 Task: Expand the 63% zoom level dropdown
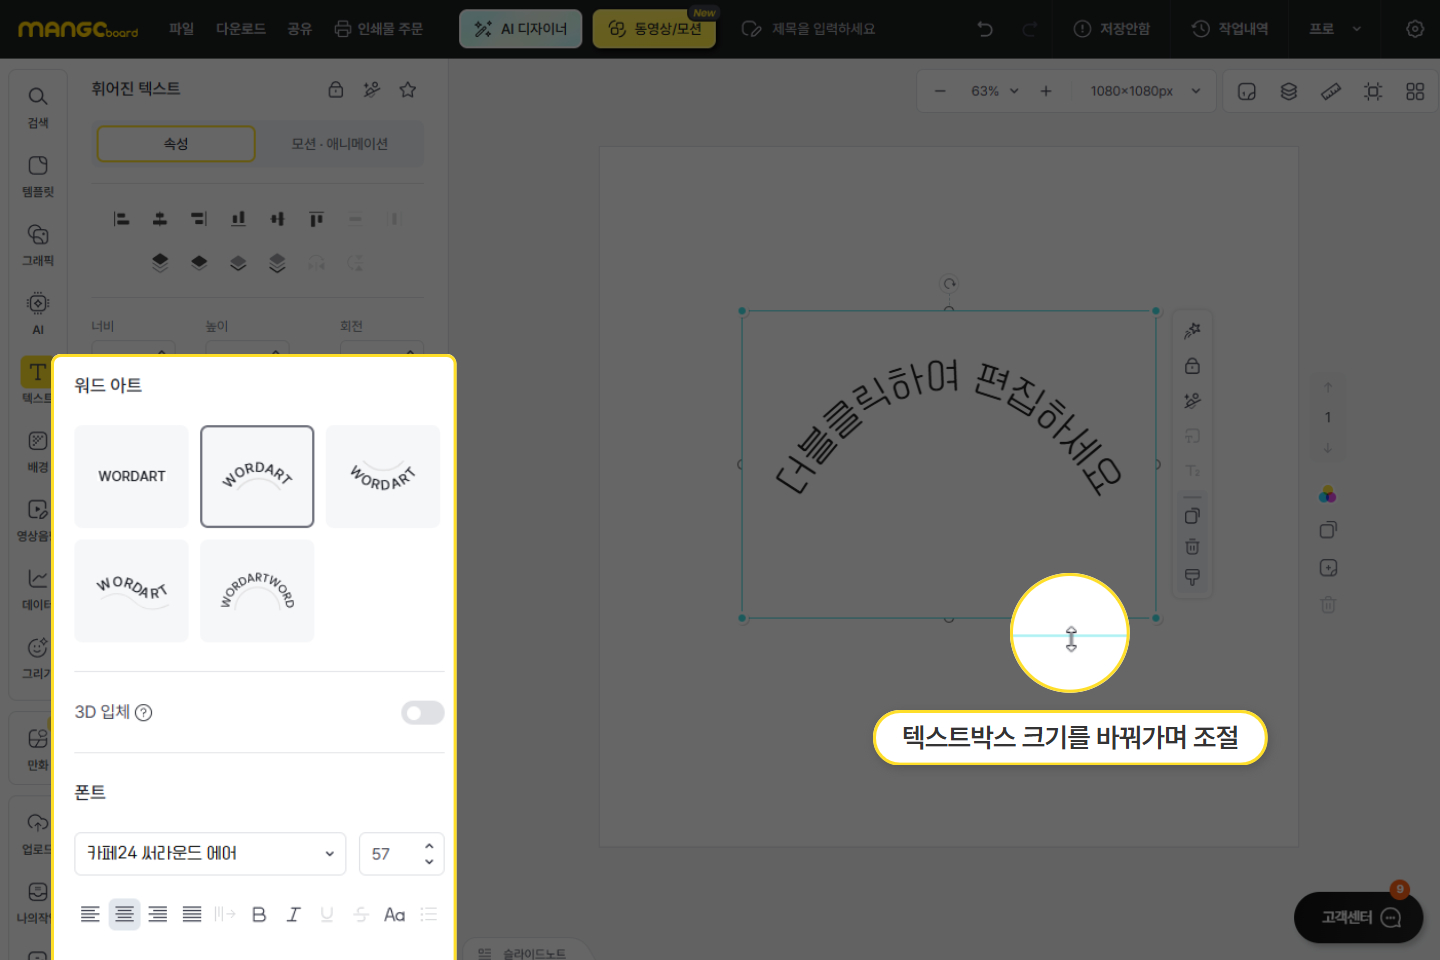[994, 91]
